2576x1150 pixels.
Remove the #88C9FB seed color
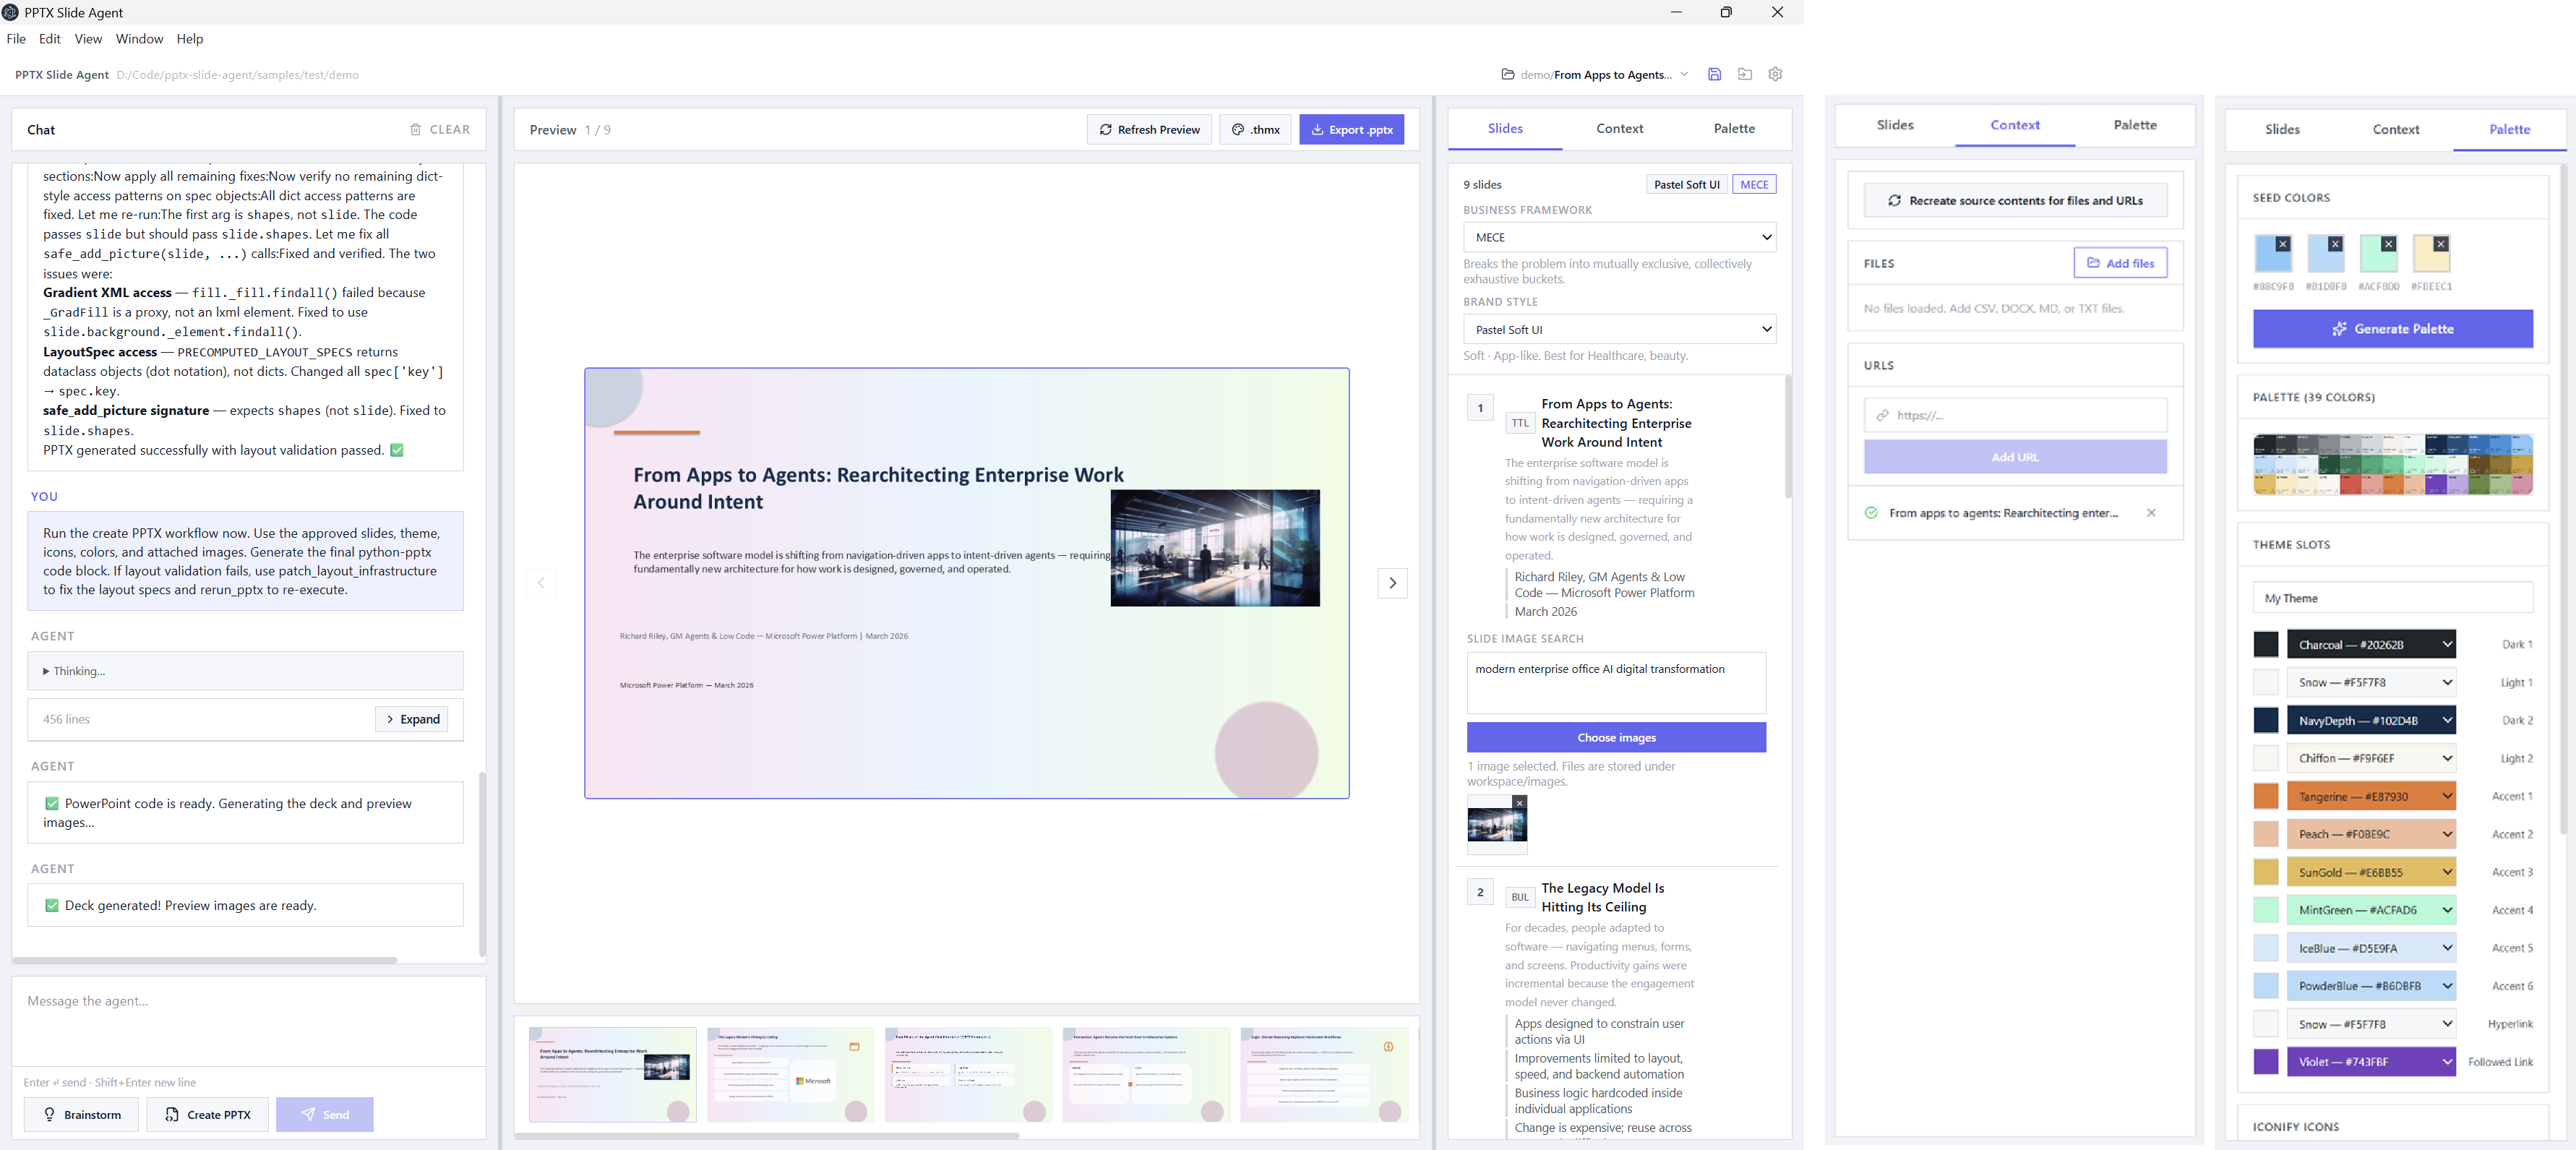(2282, 244)
